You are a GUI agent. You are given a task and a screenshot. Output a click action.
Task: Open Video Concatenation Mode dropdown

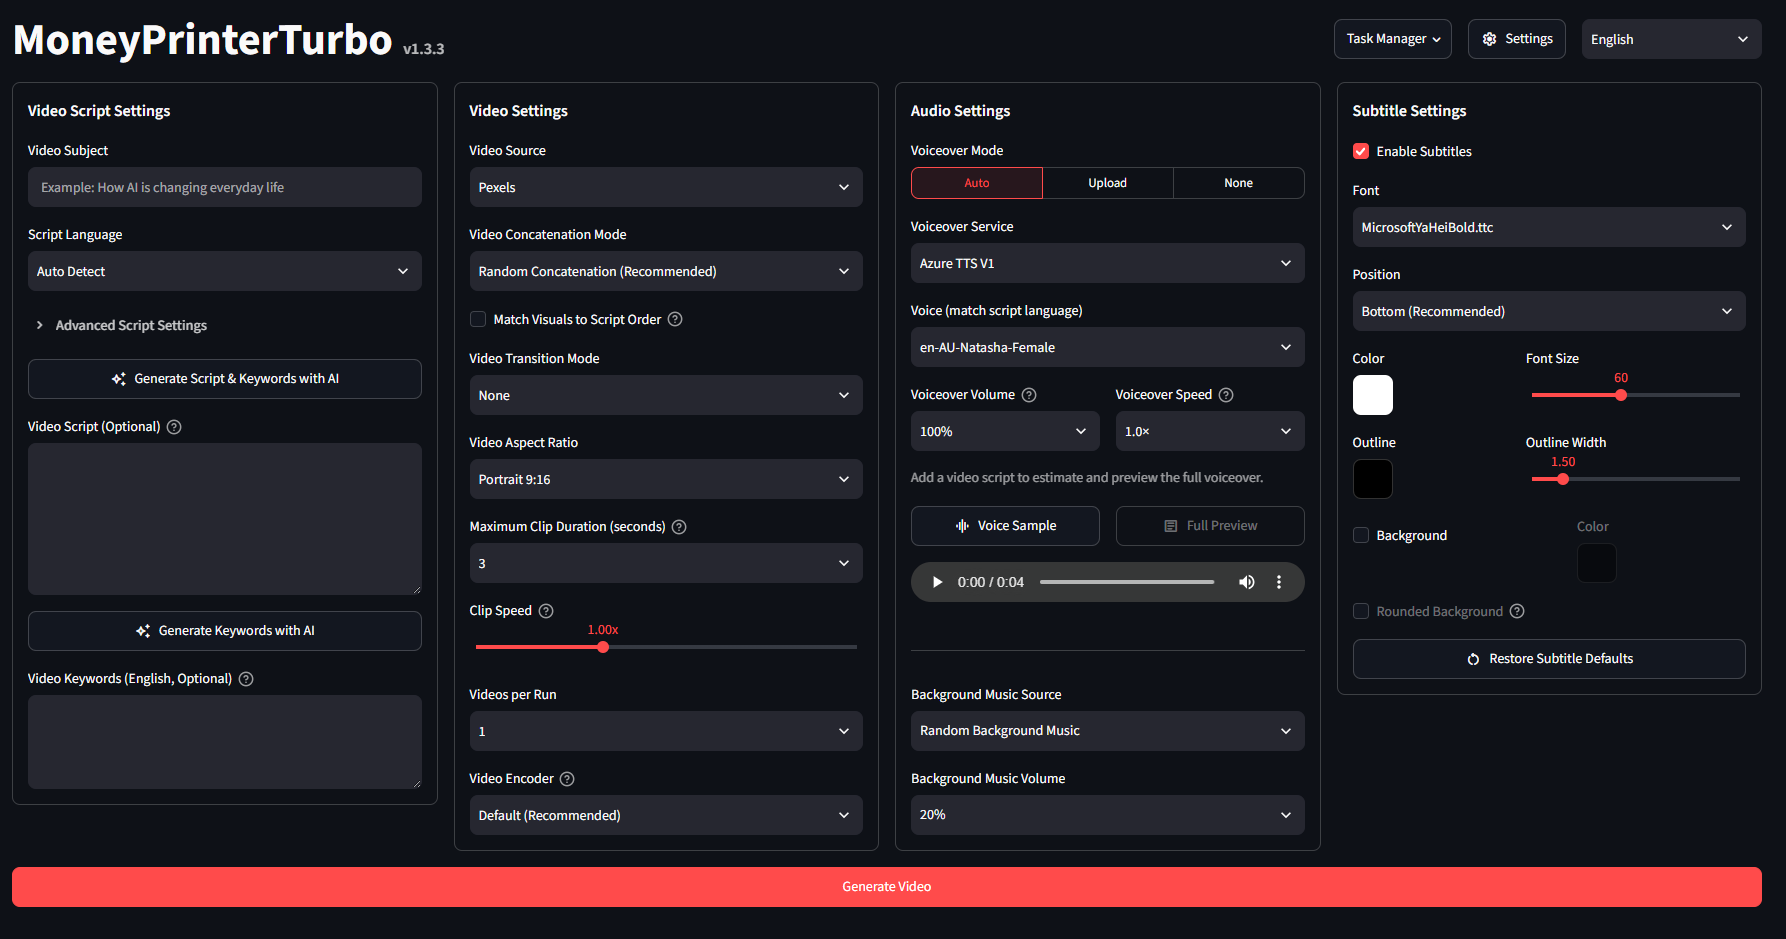click(x=666, y=271)
